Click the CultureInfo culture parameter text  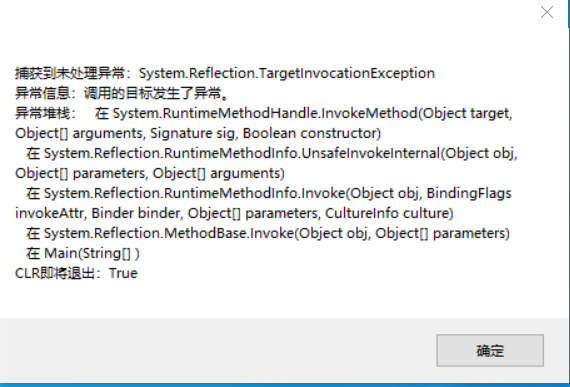coord(389,213)
